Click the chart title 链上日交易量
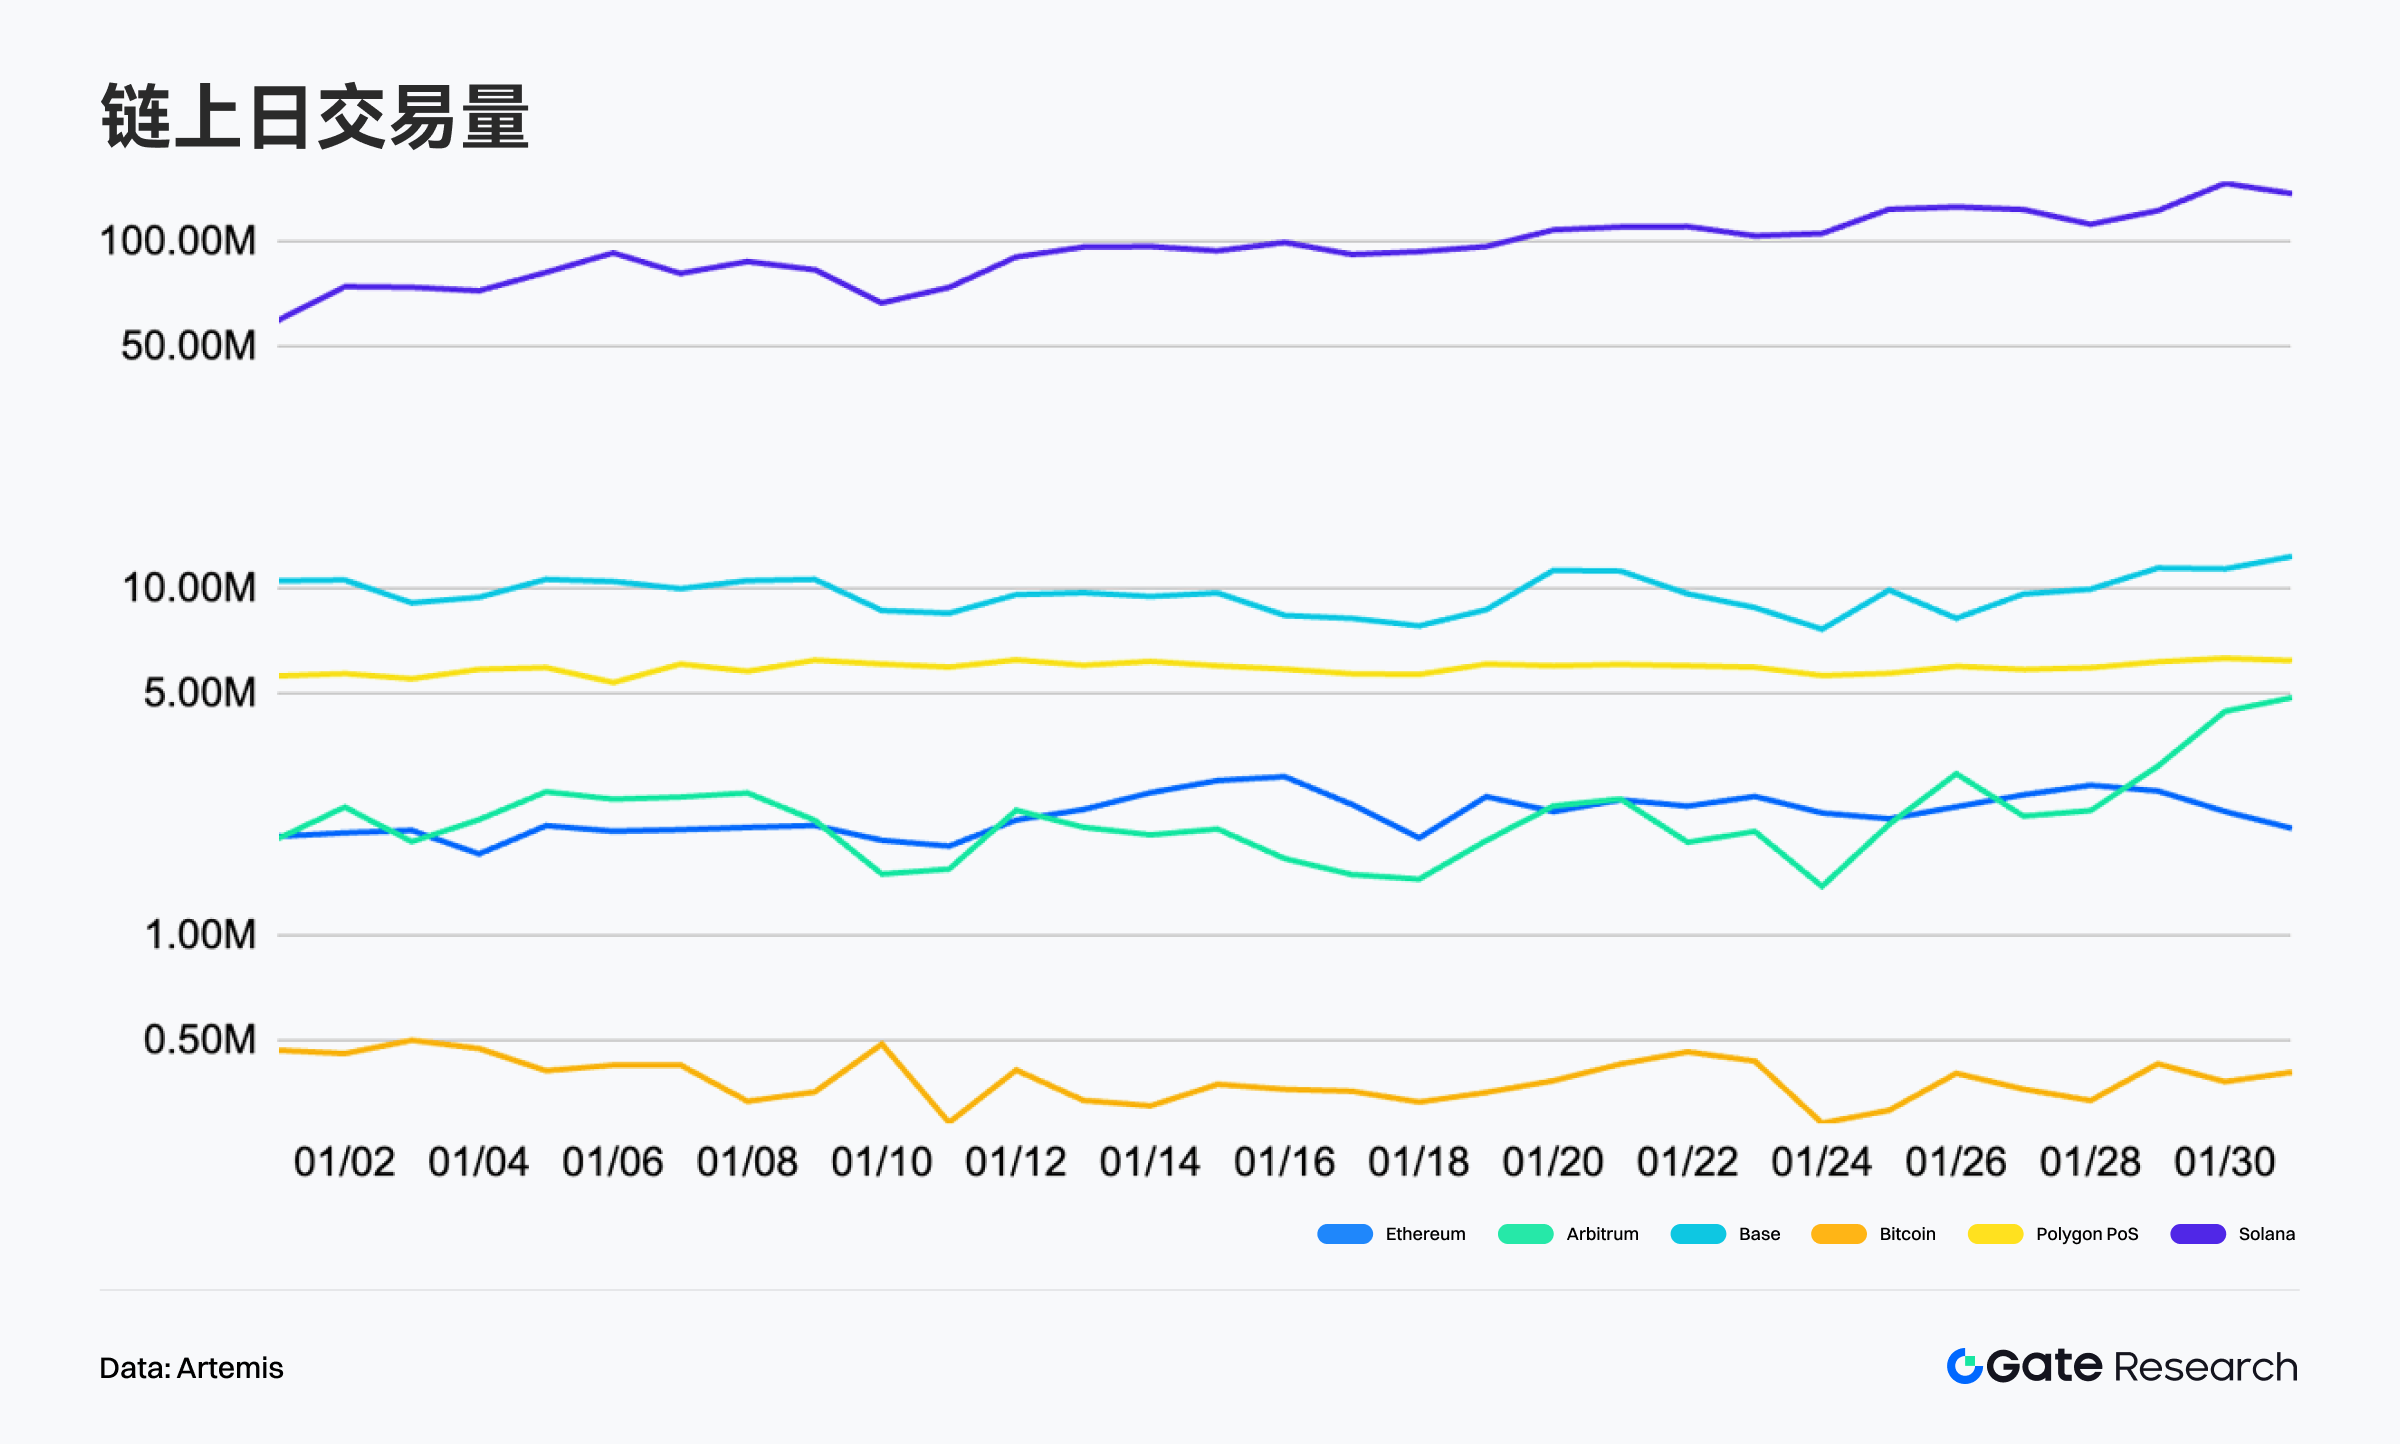The width and height of the screenshot is (2400, 1444). pyautogui.click(x=315, y=117)
